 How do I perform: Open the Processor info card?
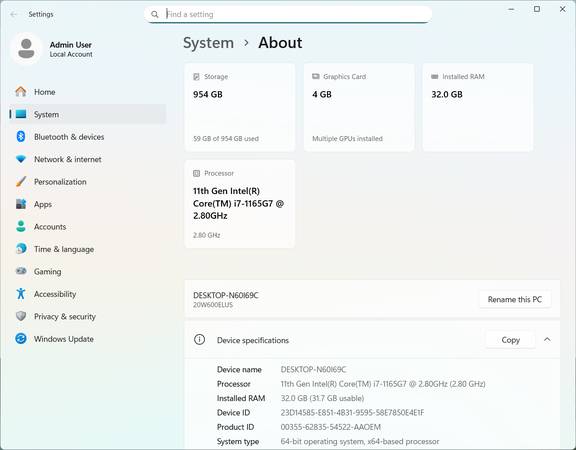pos(240,204)
